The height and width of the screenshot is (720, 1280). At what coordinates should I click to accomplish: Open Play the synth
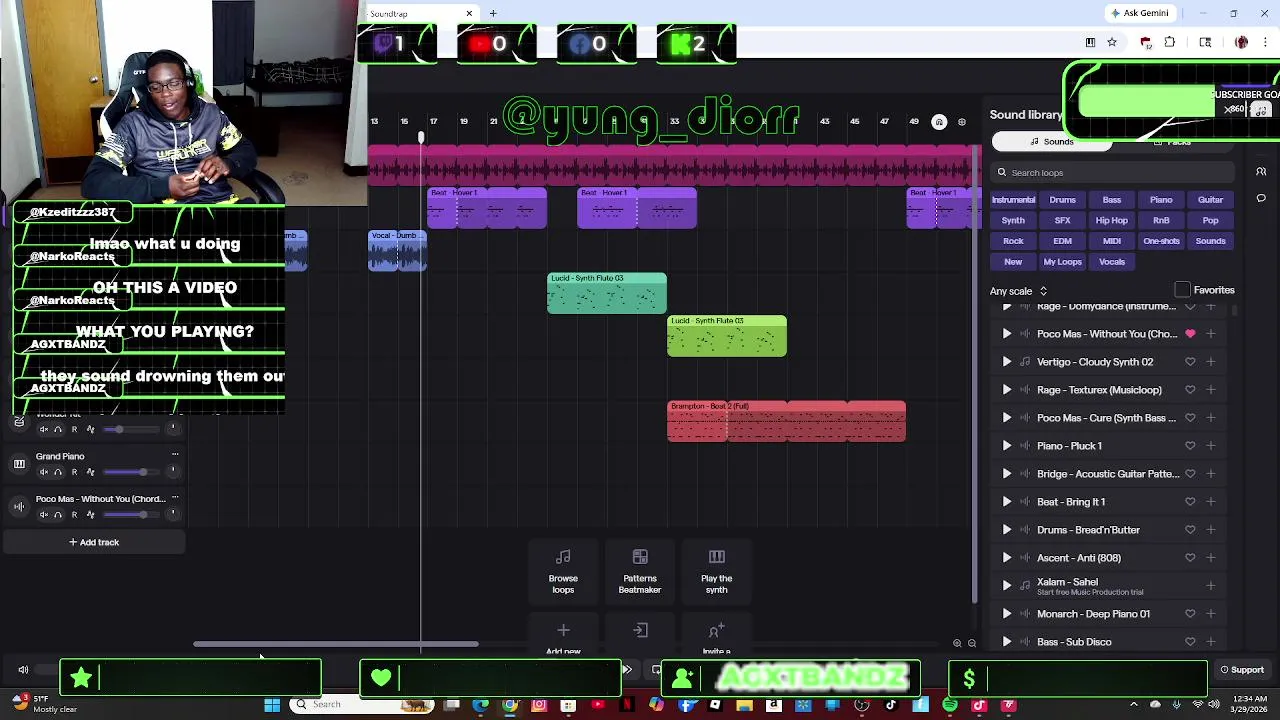[716, 571]
